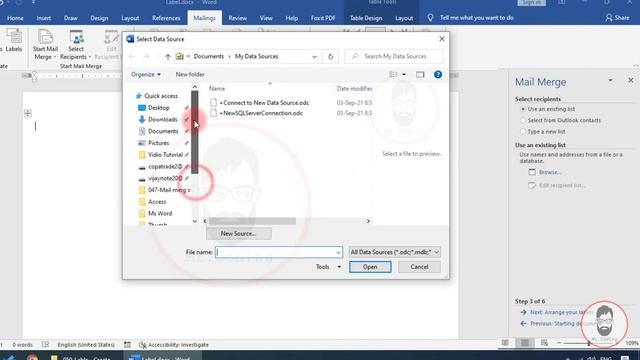This screenshot has height=360, width=640.
Task: Click the Search My Data Sources box
Action: pyautogui.click(x=394, y=57)
